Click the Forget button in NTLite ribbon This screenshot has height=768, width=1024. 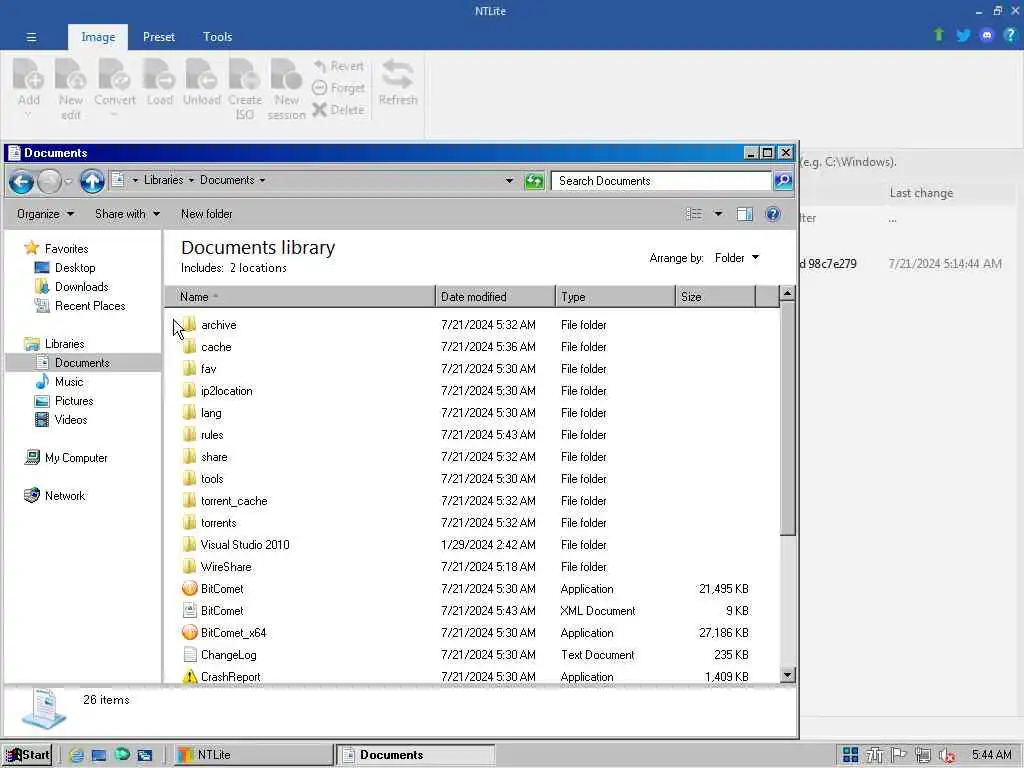tap(338, 88)
